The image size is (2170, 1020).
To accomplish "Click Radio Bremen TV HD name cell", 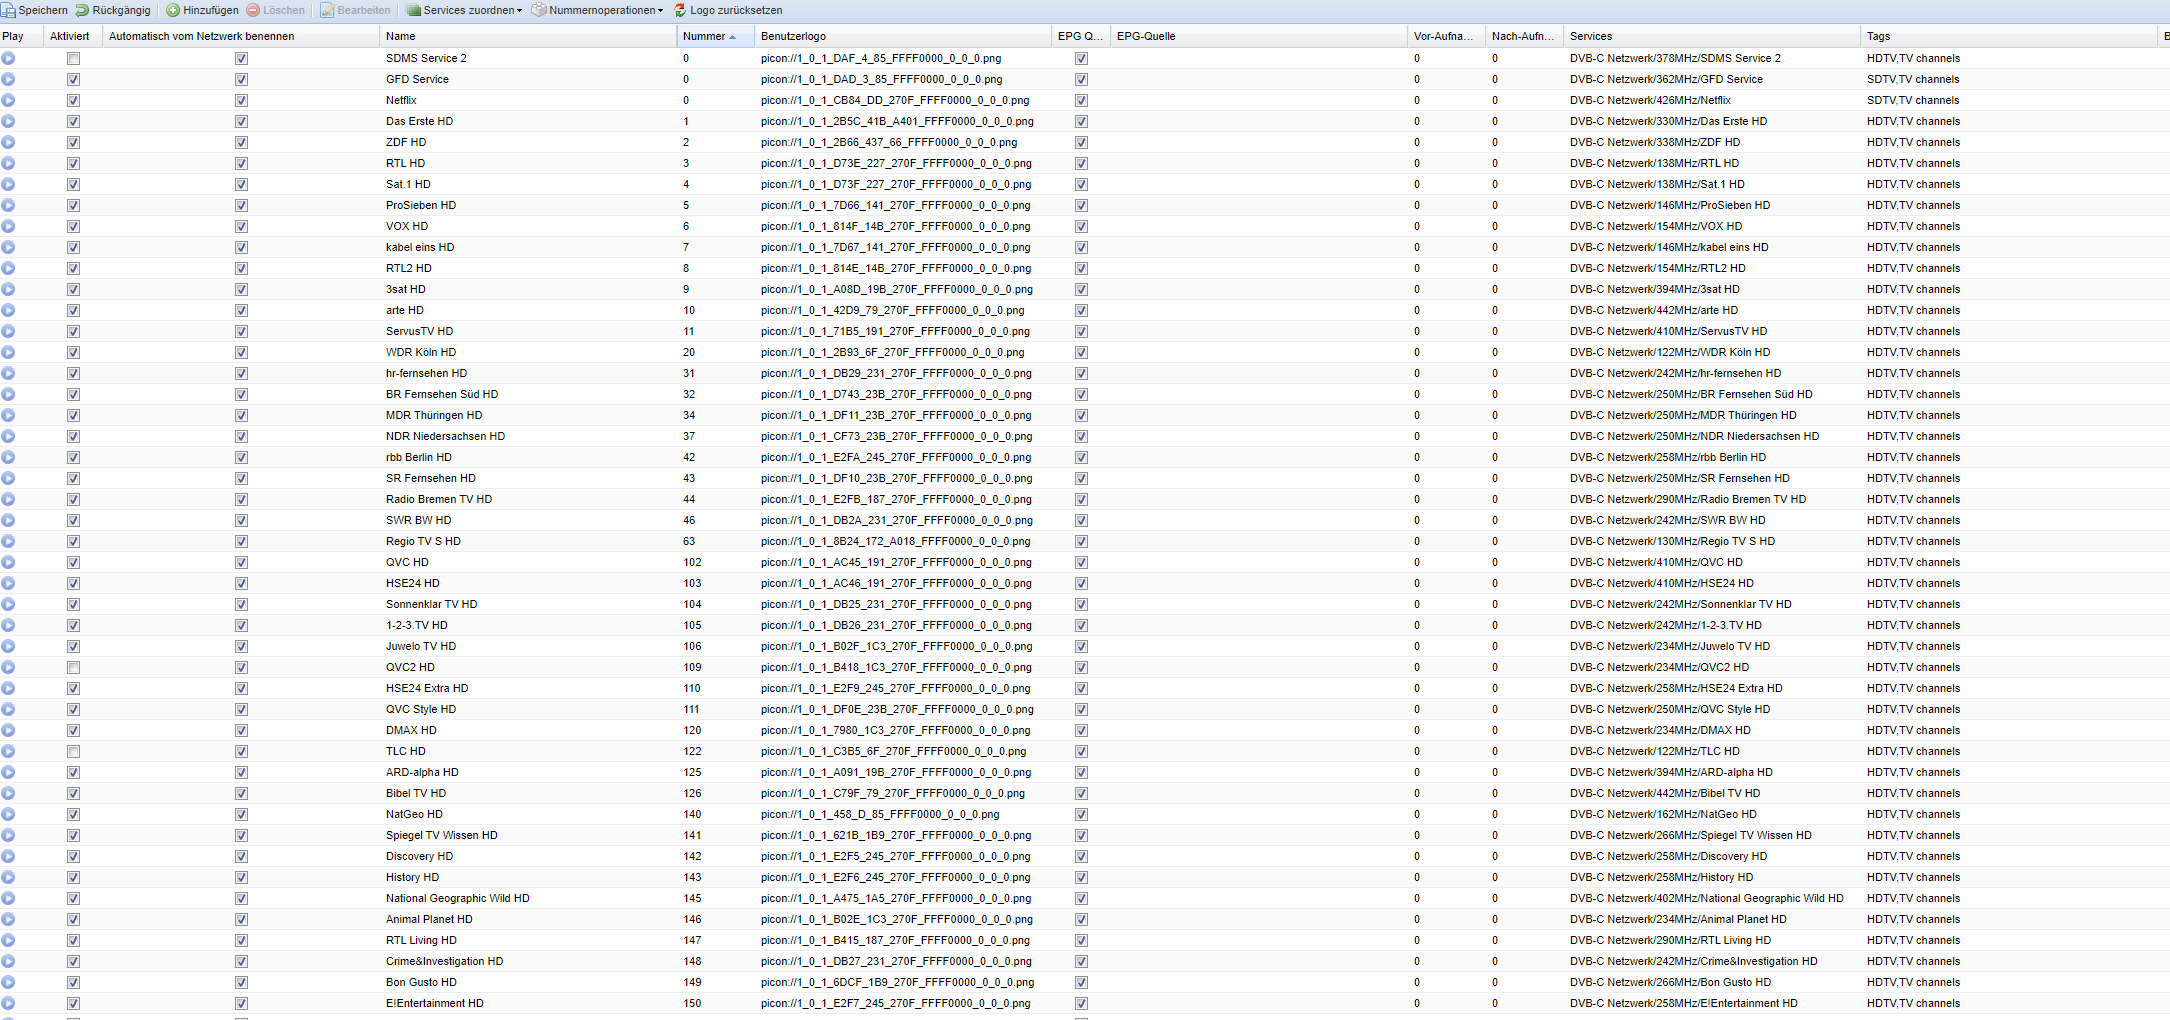I will [438, 499].
